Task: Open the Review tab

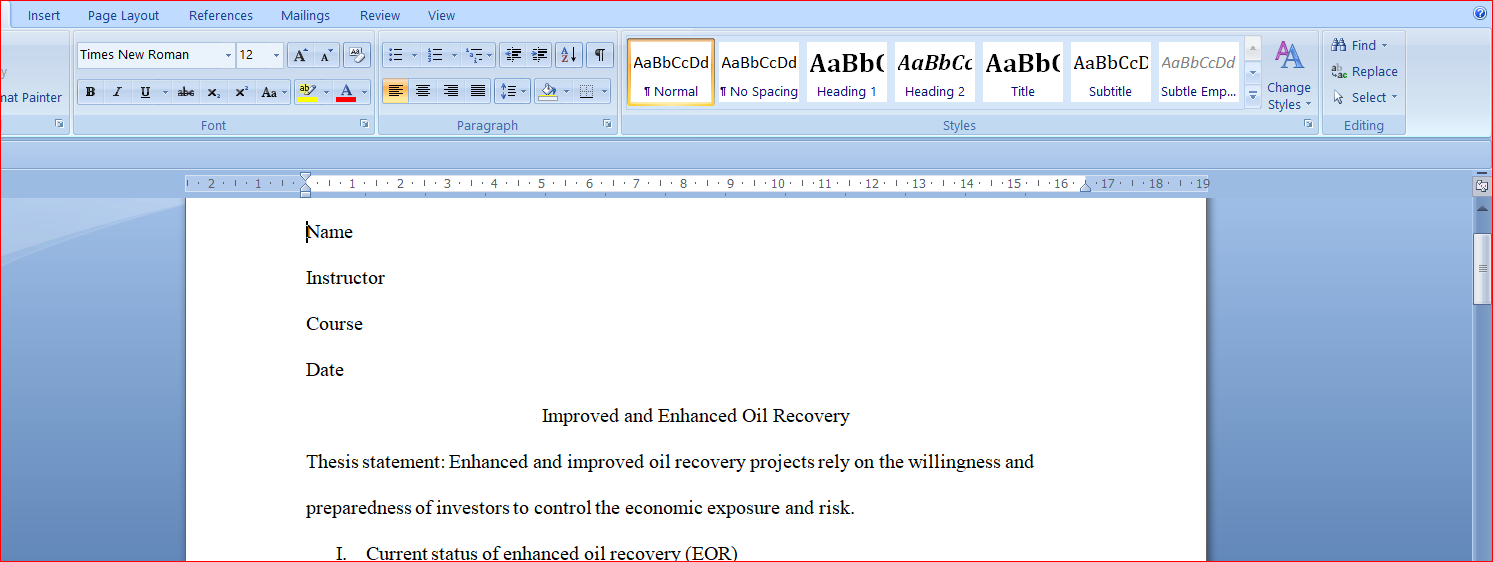Action: tap(380, 15)
